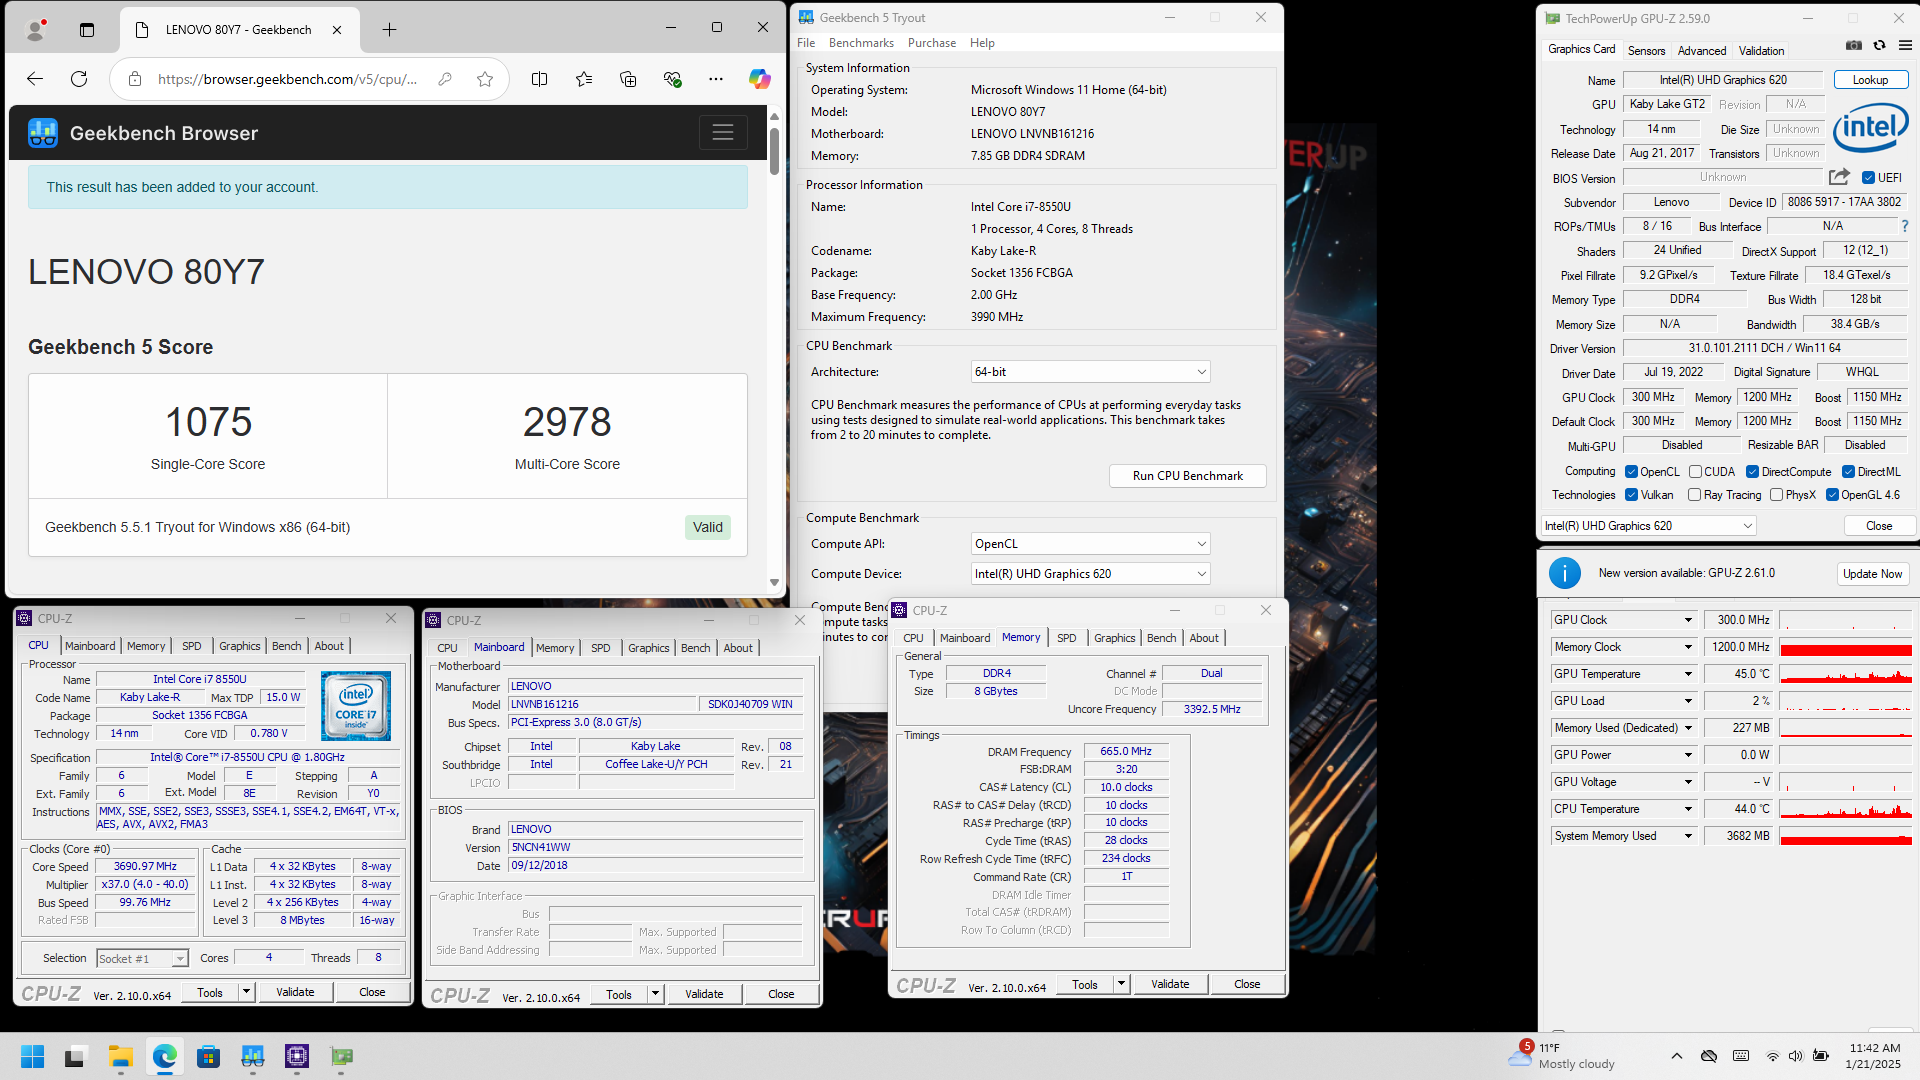Toggle the PhysX checkbox
The image size is (1920, 1080).
(1777, 495)
